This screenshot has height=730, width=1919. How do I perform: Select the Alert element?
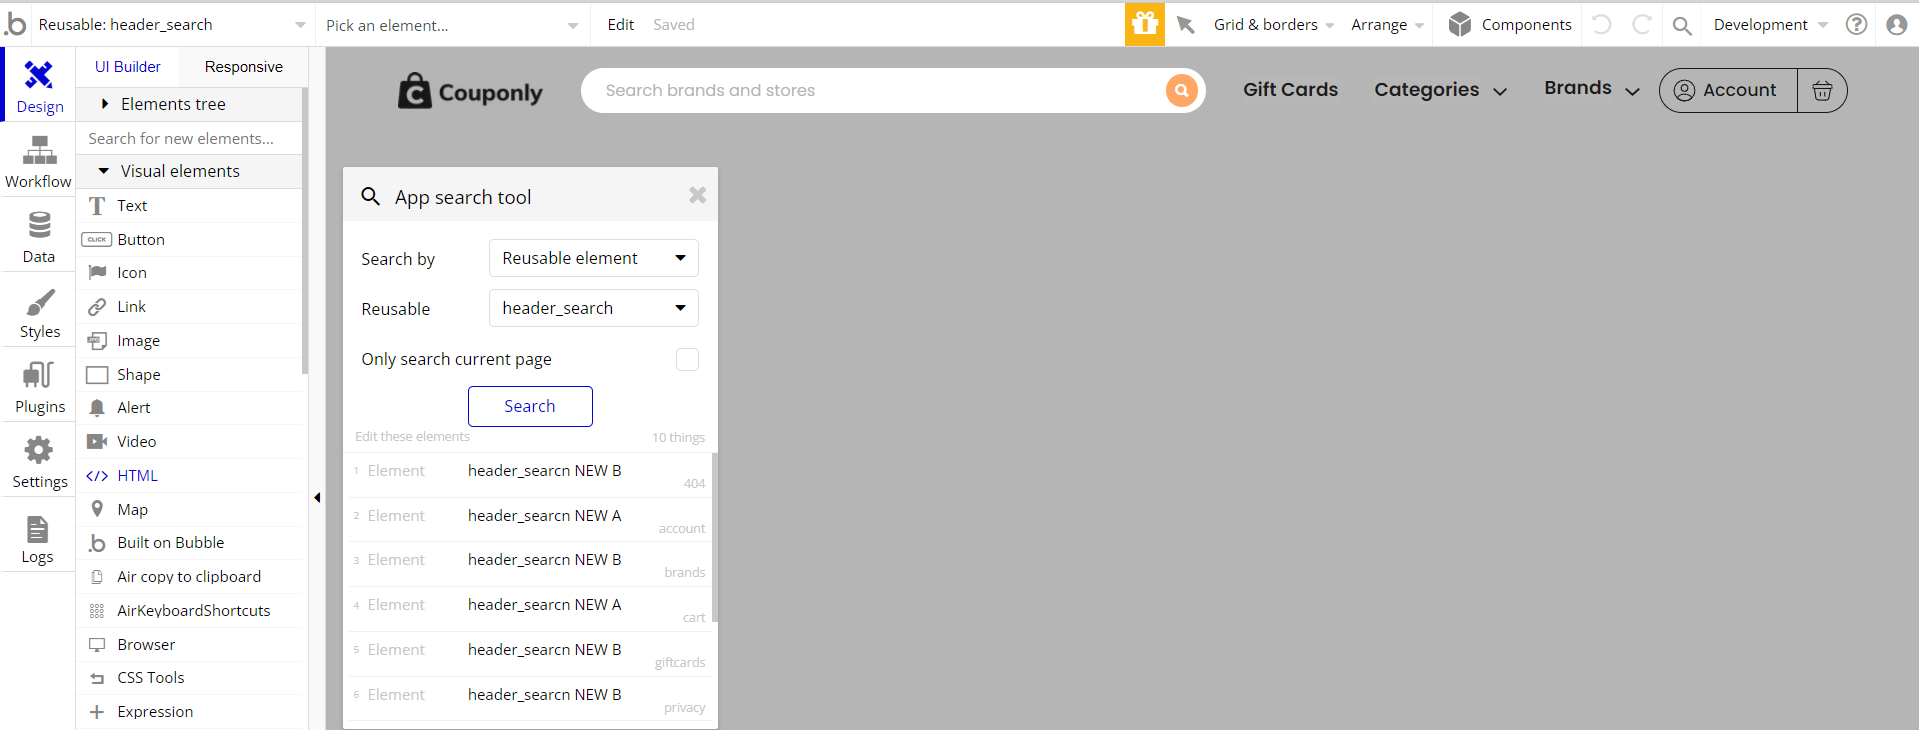point(190,408)
